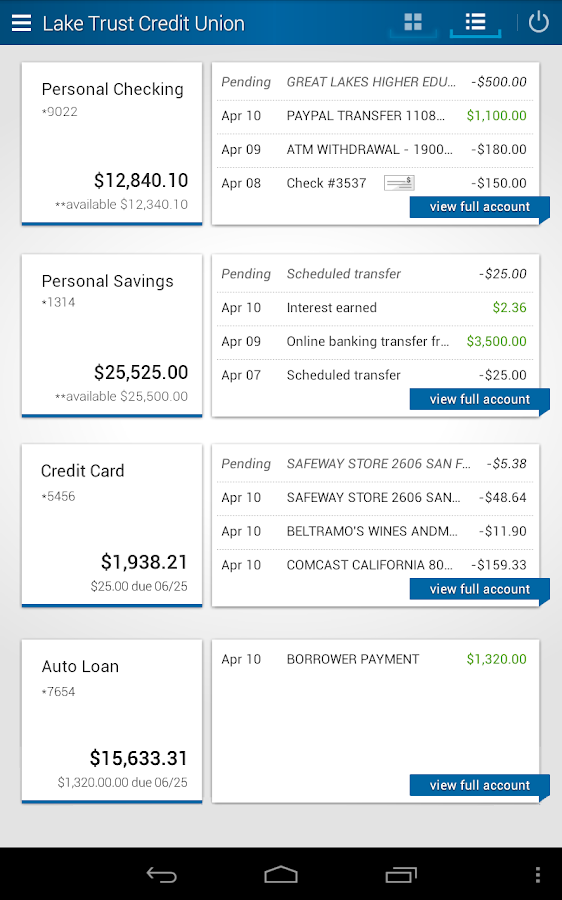The width and height of the screenshot is (562, 900).
Task: Open the Personal Checking account card
Action: coord(112,143)
